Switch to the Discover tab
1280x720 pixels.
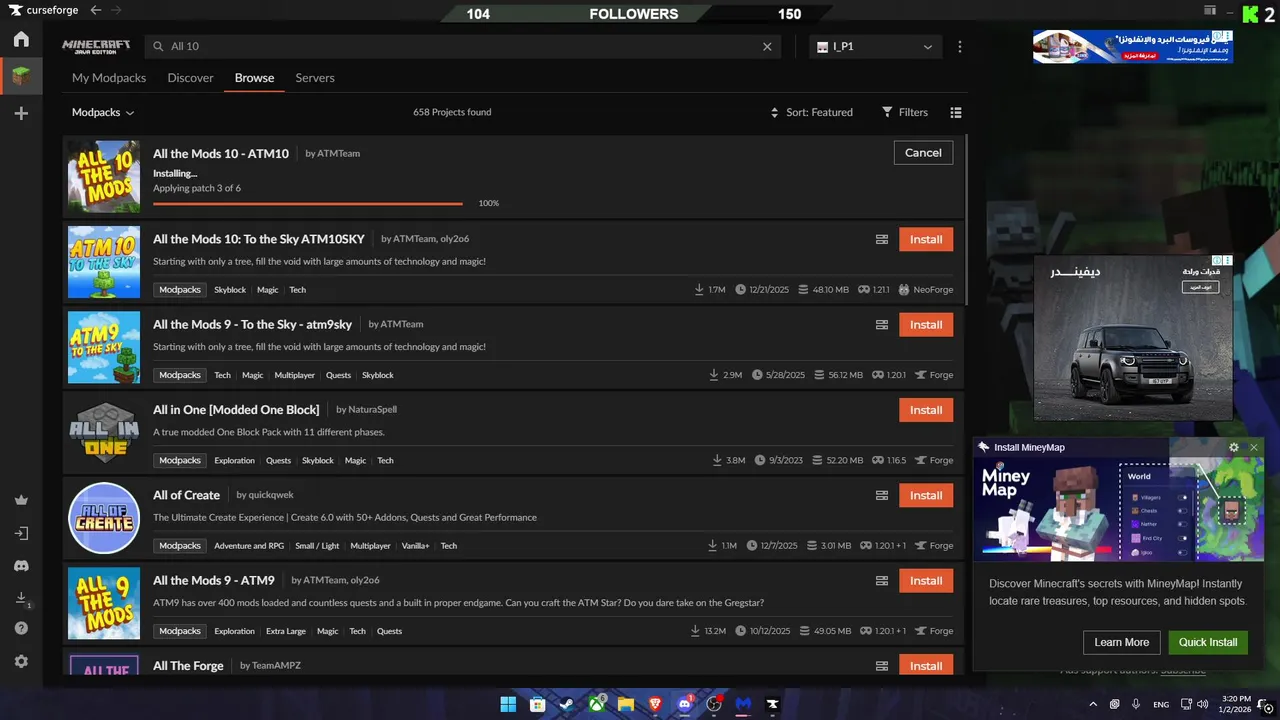[x=190, y=78]
